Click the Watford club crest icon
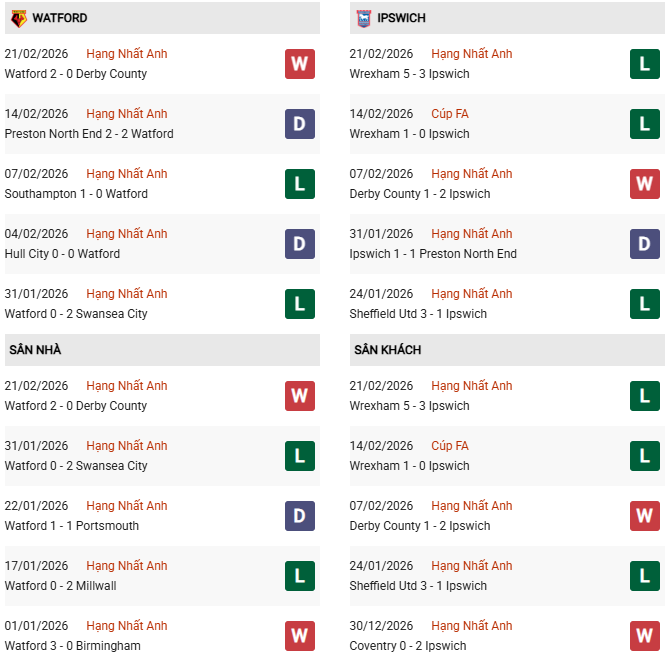This screenshot has height=659, width=666. point(18,18)
